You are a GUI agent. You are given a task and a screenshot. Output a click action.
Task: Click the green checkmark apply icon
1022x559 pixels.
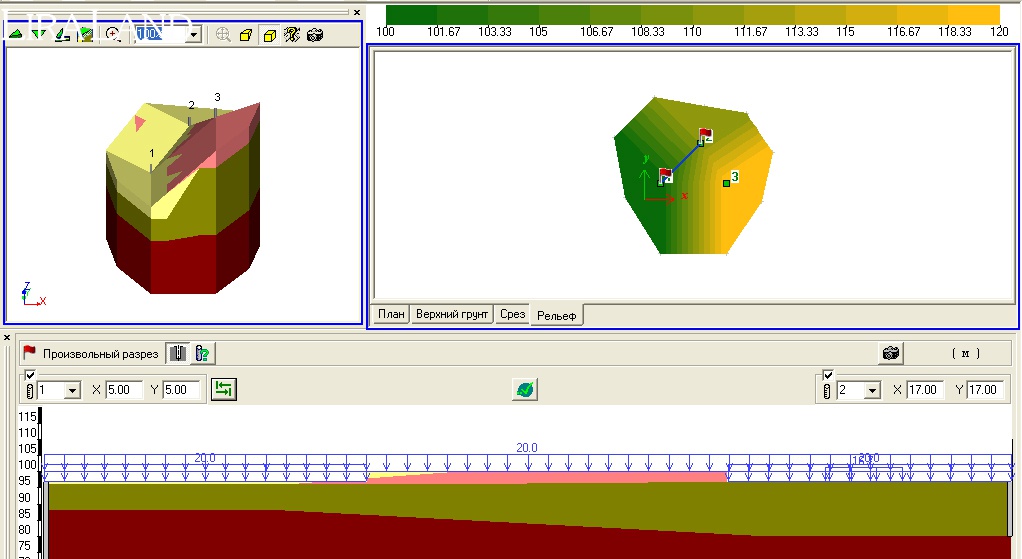(524, 390)
